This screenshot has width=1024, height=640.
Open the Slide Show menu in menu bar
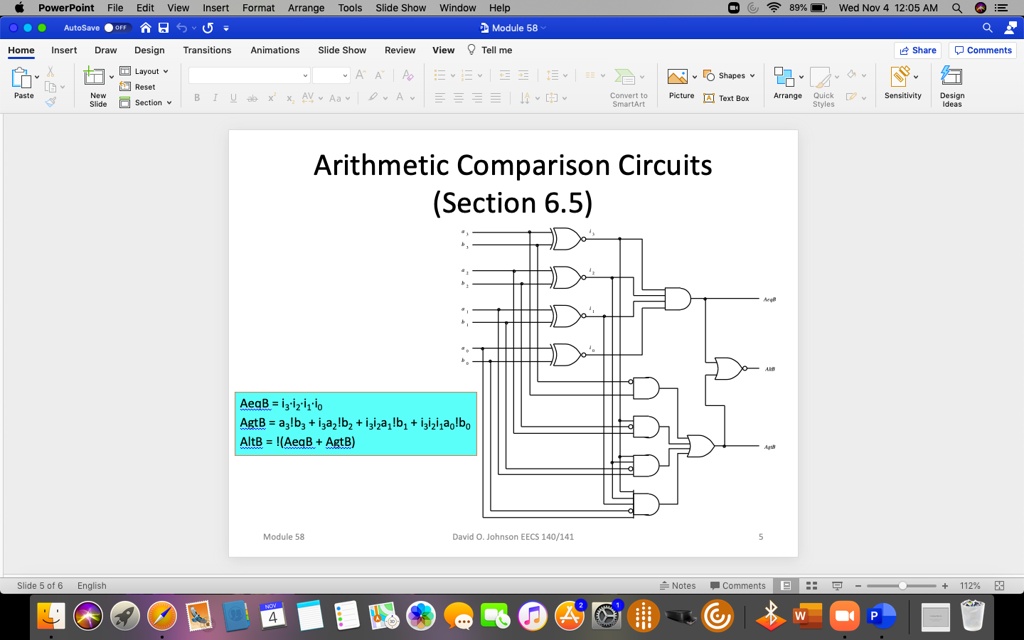coord(400,8)
